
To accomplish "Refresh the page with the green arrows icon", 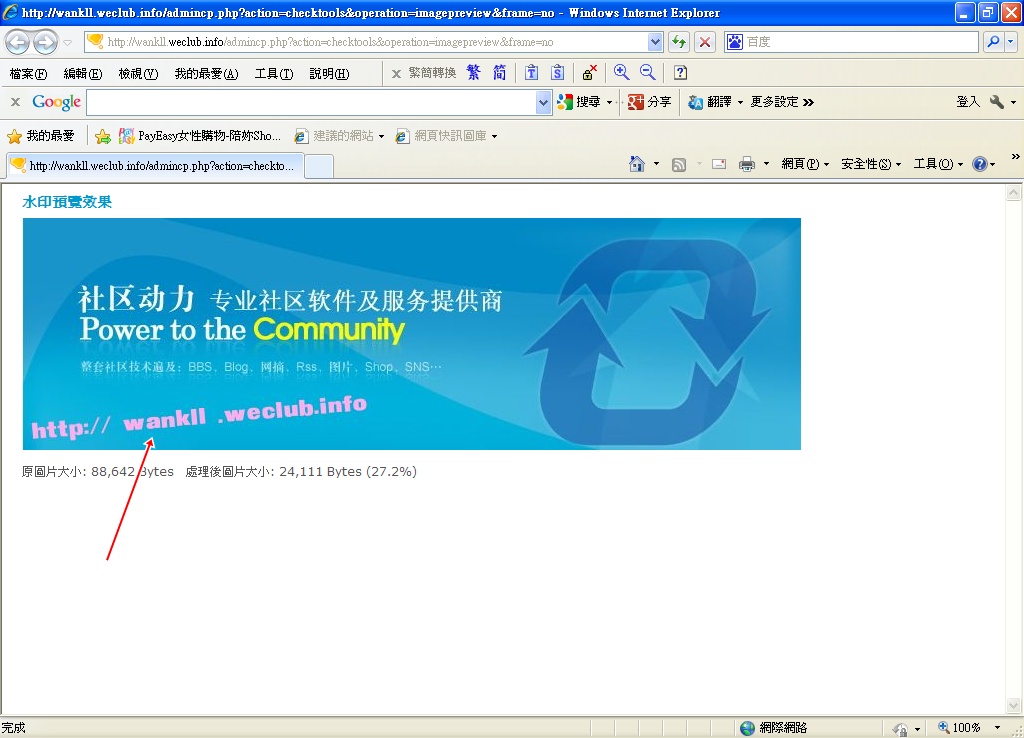I will point(679,42).
